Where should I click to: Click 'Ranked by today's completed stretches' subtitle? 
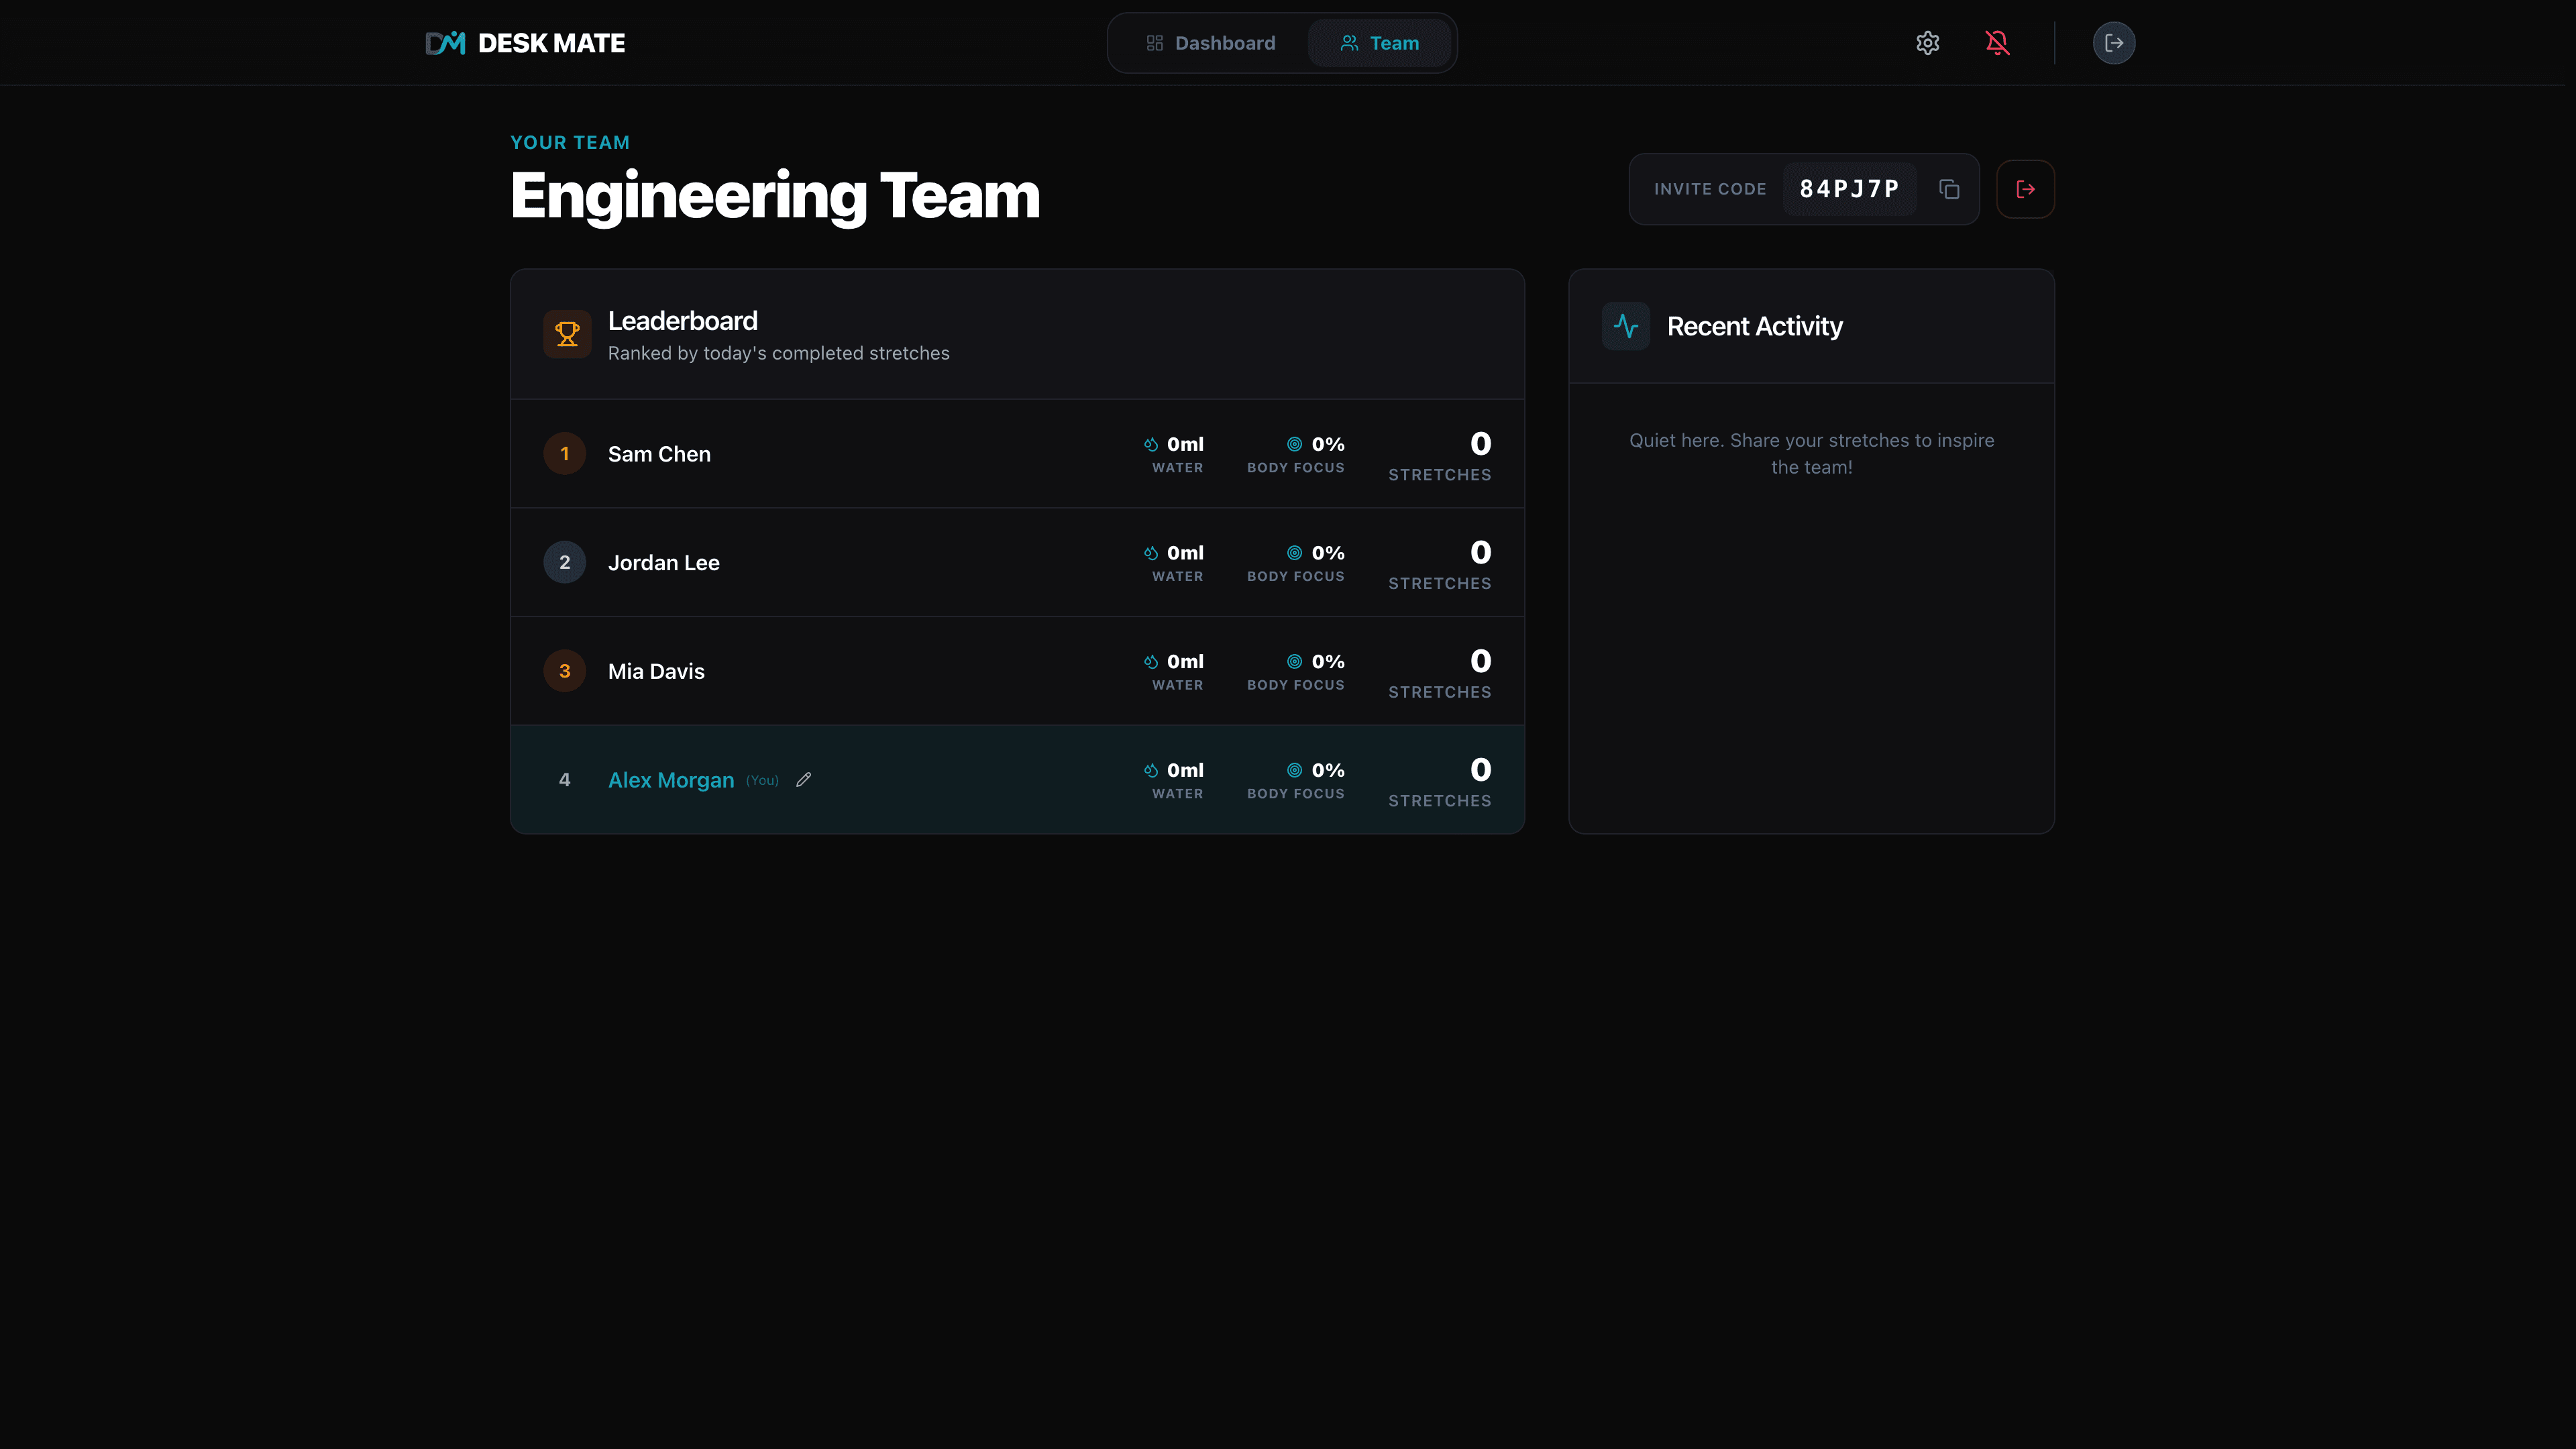(778, 354)
